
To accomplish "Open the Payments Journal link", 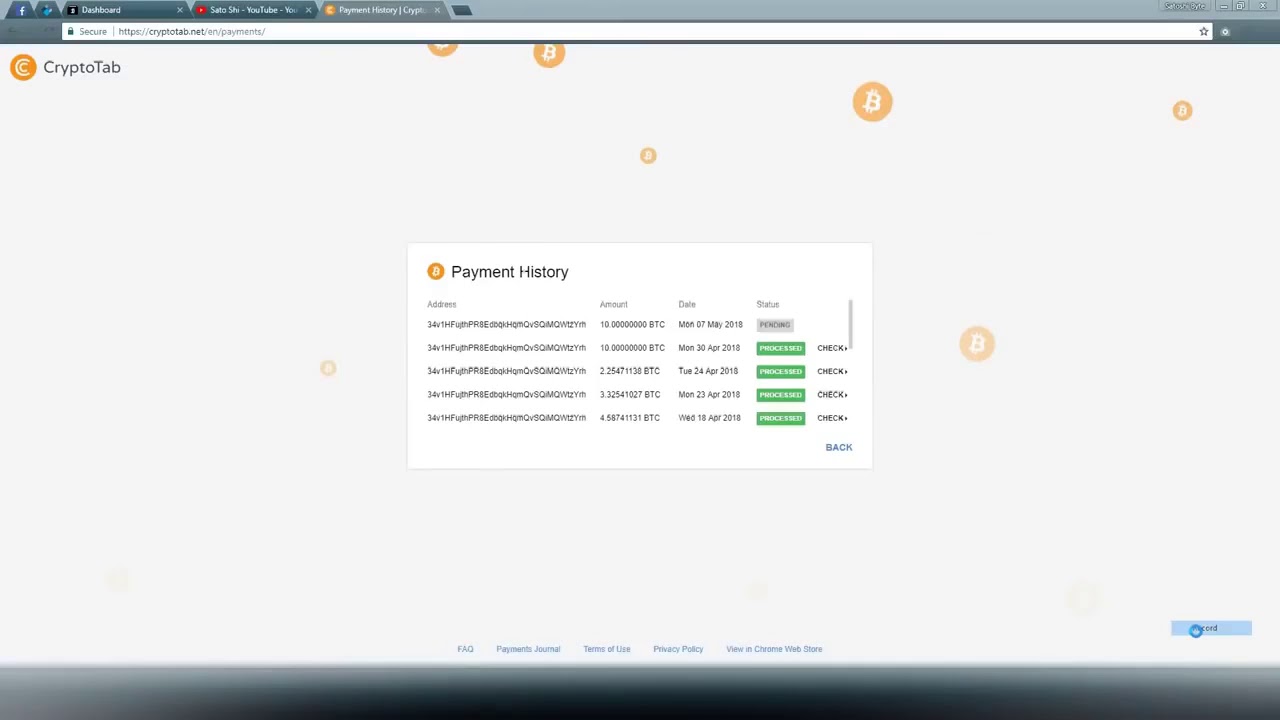I will [528, 649].
